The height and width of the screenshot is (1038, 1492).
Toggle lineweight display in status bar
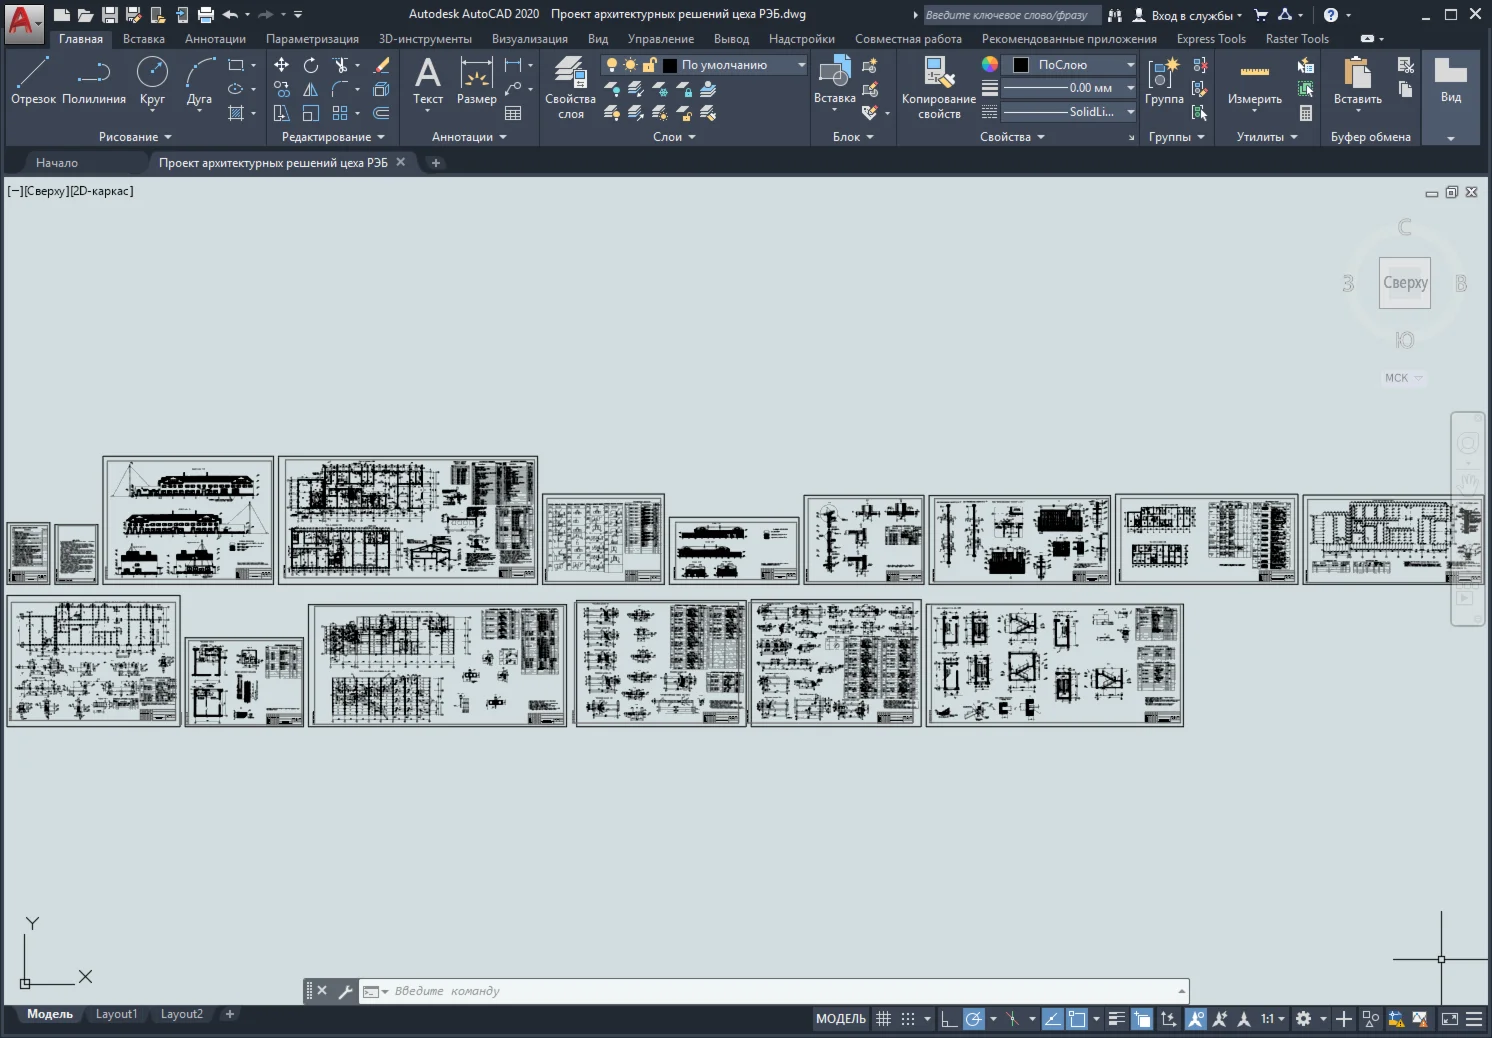click(1117, 1019)
